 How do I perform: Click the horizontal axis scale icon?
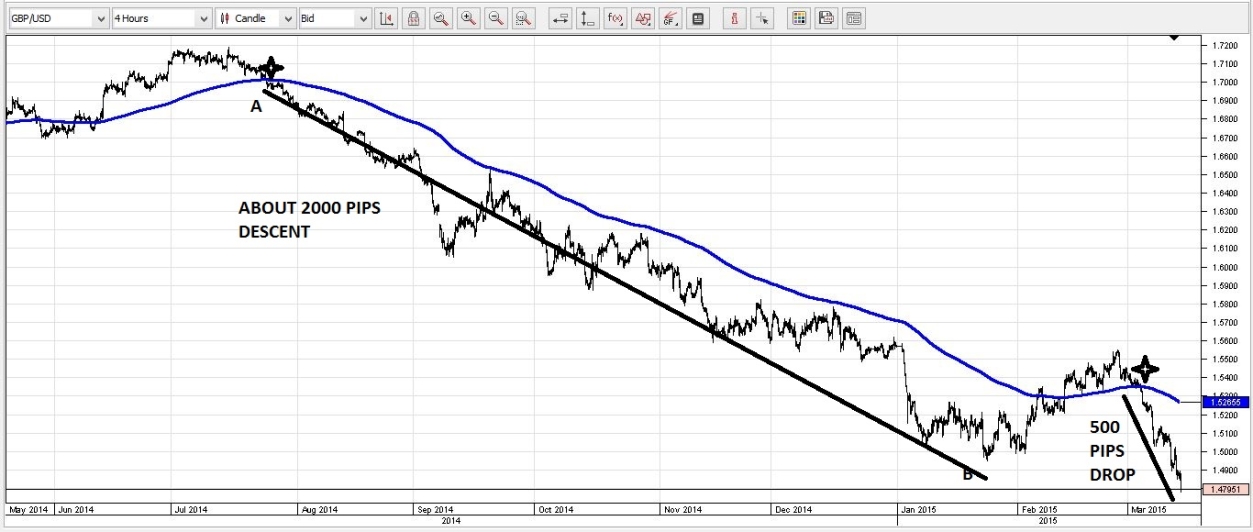pos(561,18)
